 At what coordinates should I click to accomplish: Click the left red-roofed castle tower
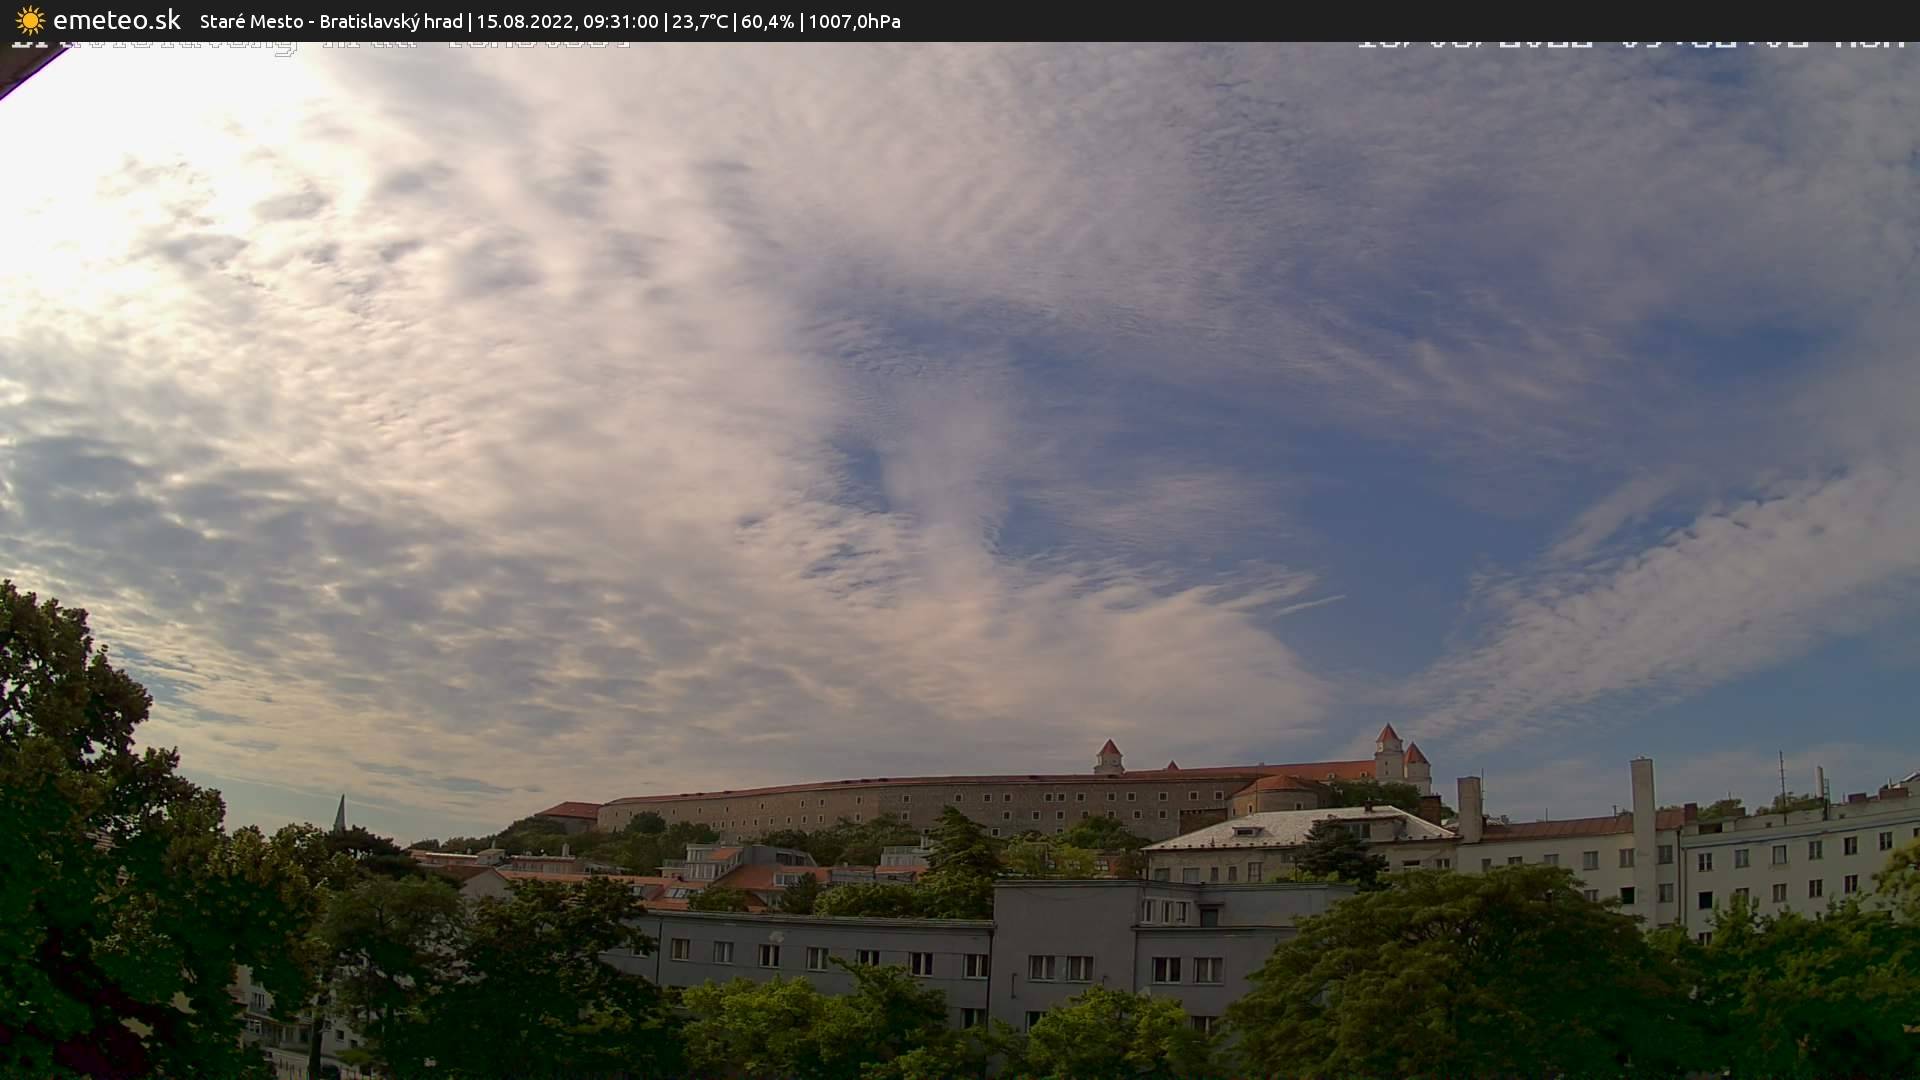click(x=1108, y=756)
